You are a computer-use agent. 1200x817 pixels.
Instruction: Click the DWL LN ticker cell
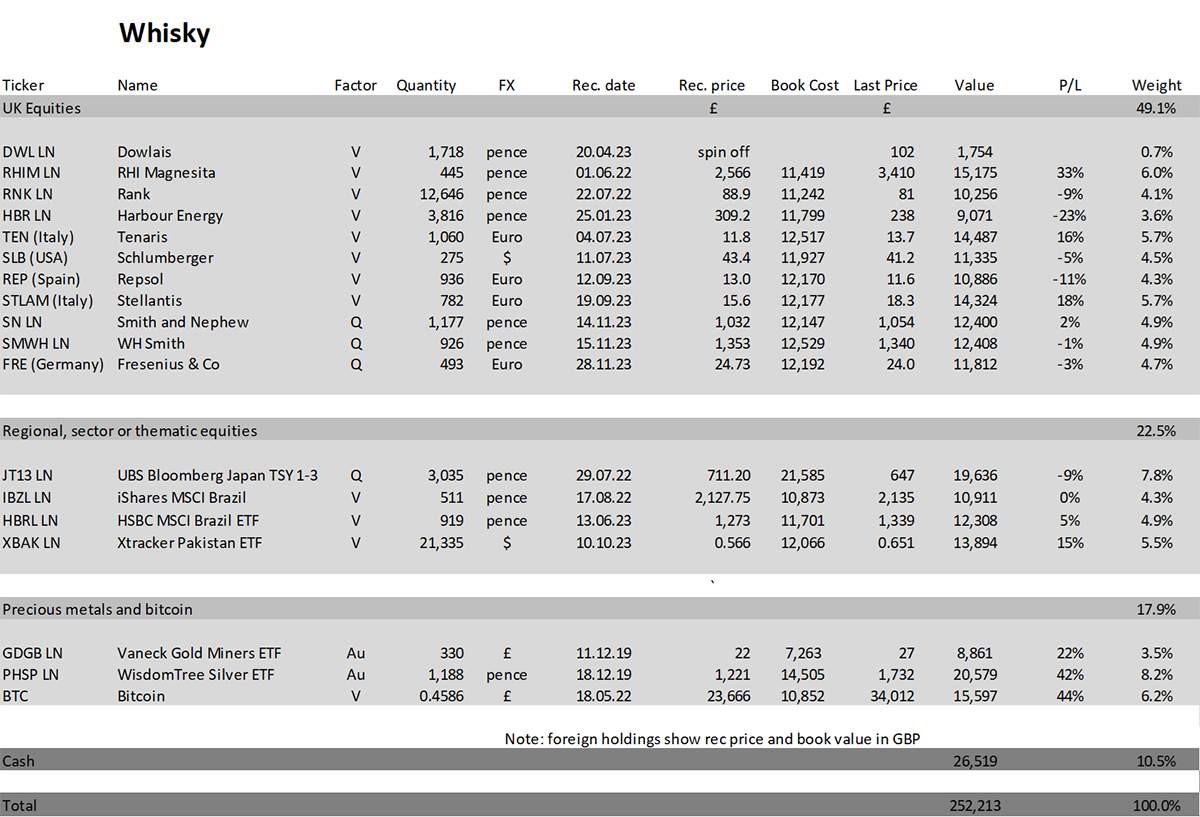pos(30,152)
